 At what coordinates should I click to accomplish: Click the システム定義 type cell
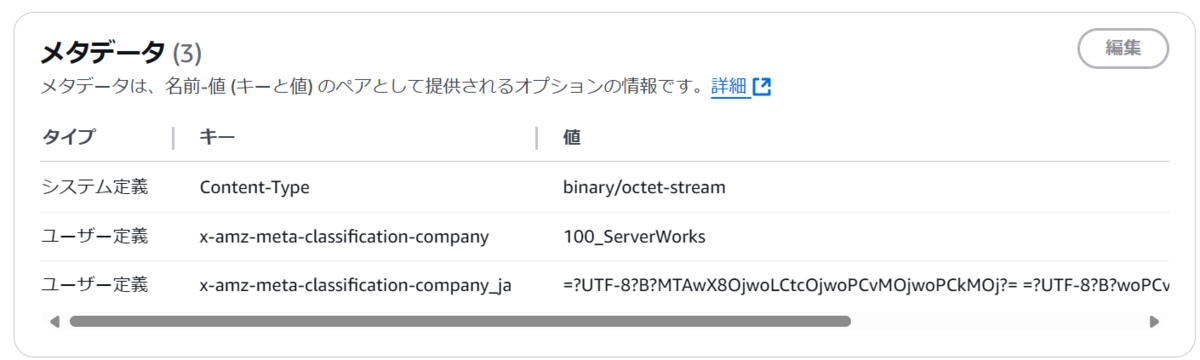coord(94,187)
